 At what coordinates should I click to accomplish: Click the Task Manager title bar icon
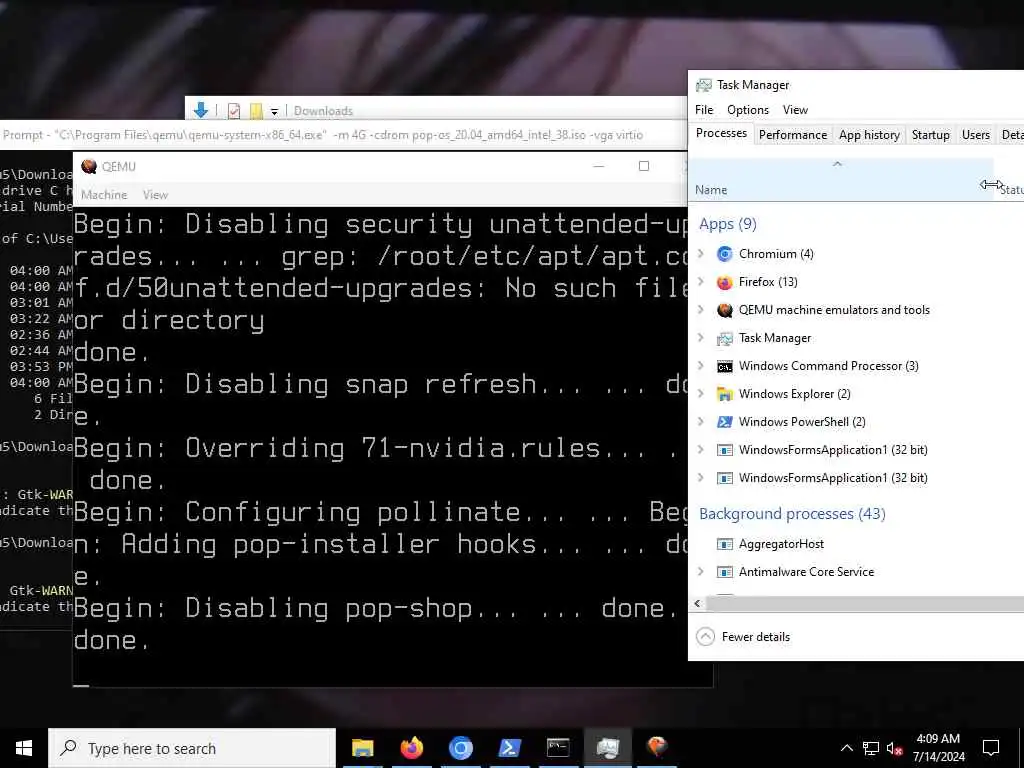pos(703,85)
